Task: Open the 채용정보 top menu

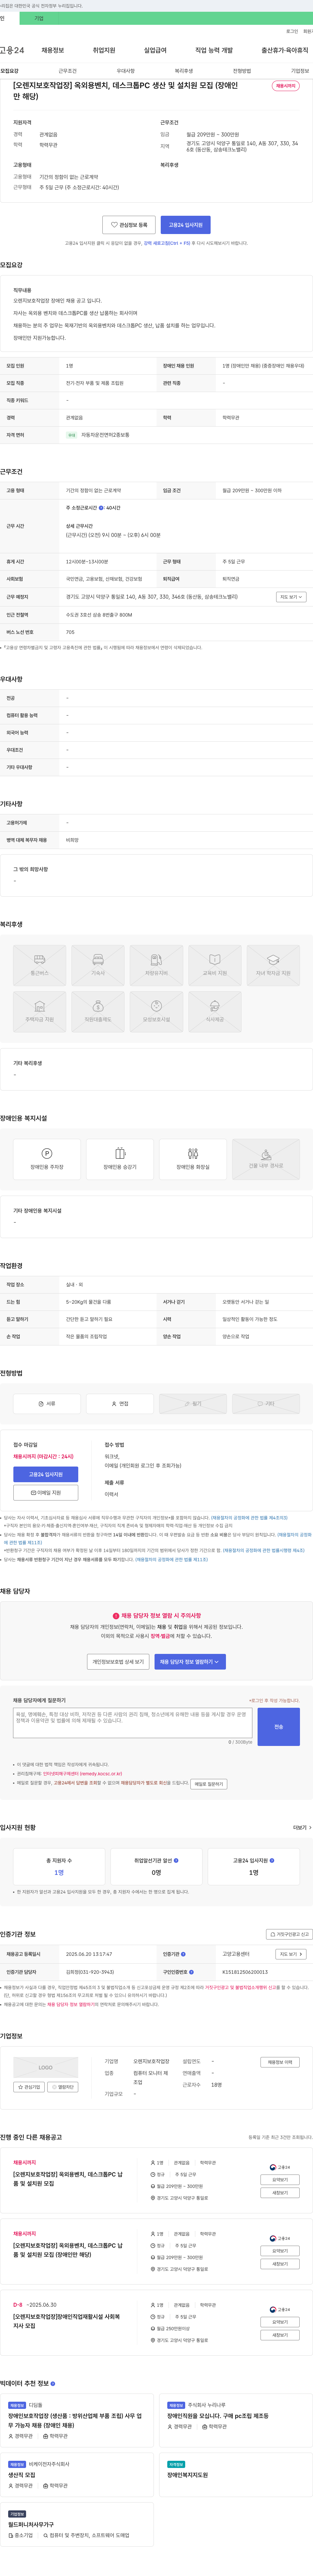Action: (53, 50)
